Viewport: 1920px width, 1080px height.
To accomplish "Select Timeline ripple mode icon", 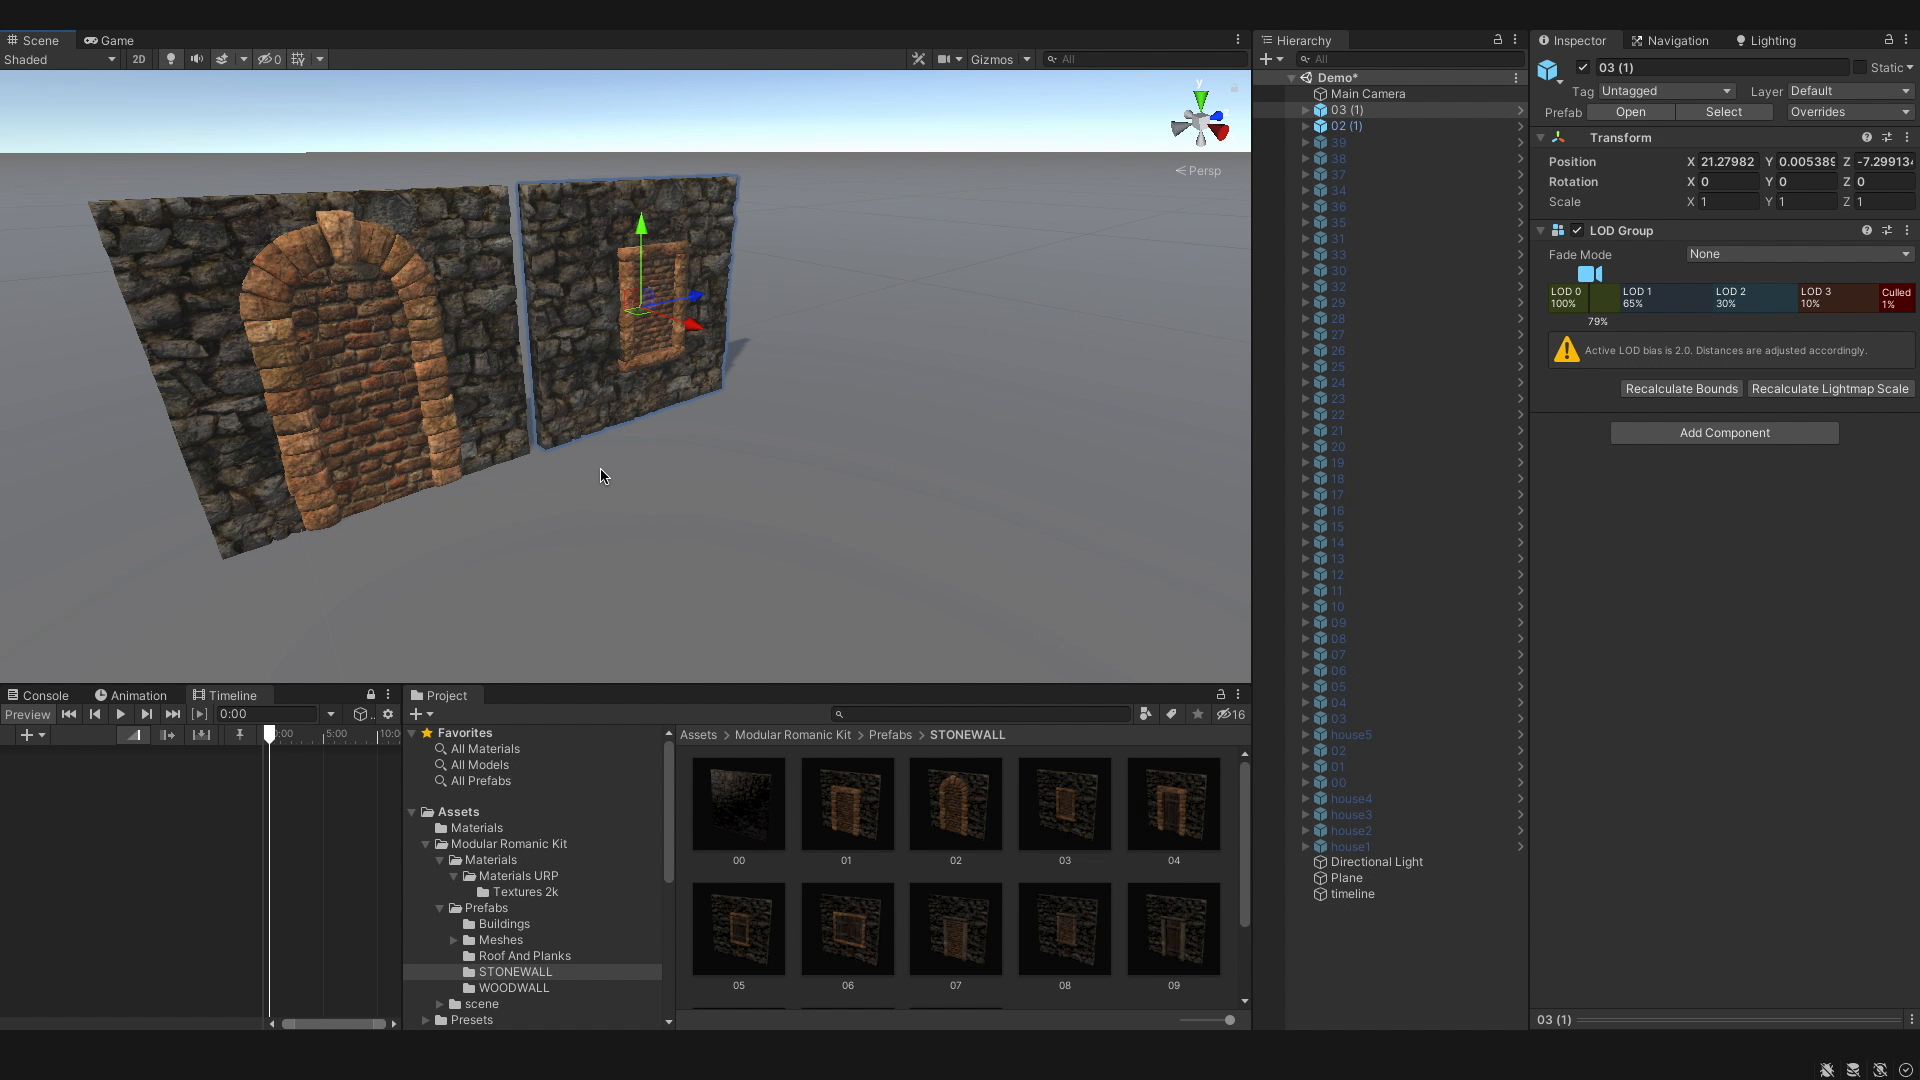I will [167, 735].
